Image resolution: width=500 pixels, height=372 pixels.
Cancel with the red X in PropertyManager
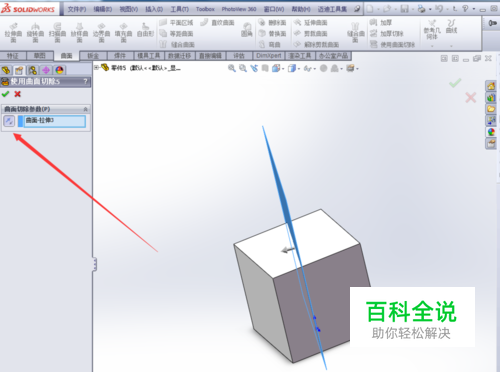click(17, 94)
